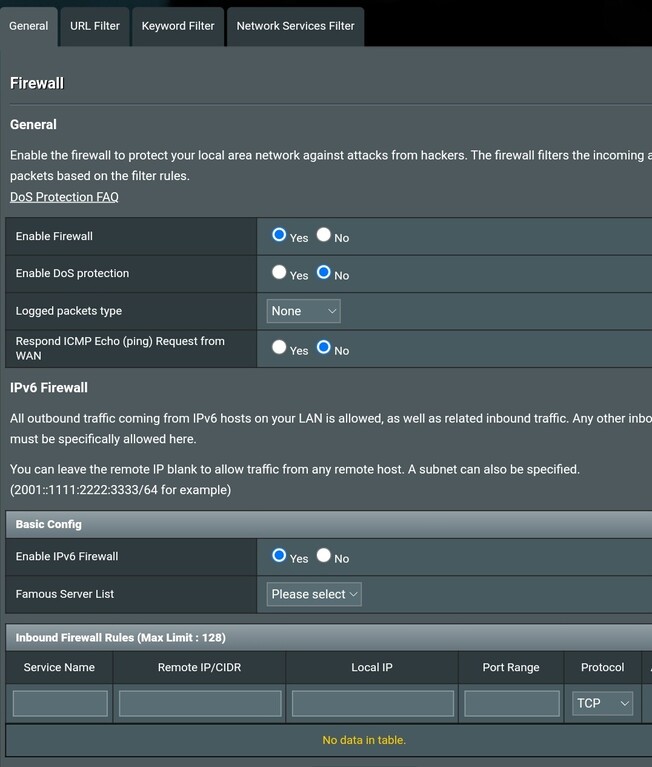The width and height of the screenshot is (652, 767).
Task: Select Yes for Enable IPv6 Firewall
Action: click(x=279, y=556)
